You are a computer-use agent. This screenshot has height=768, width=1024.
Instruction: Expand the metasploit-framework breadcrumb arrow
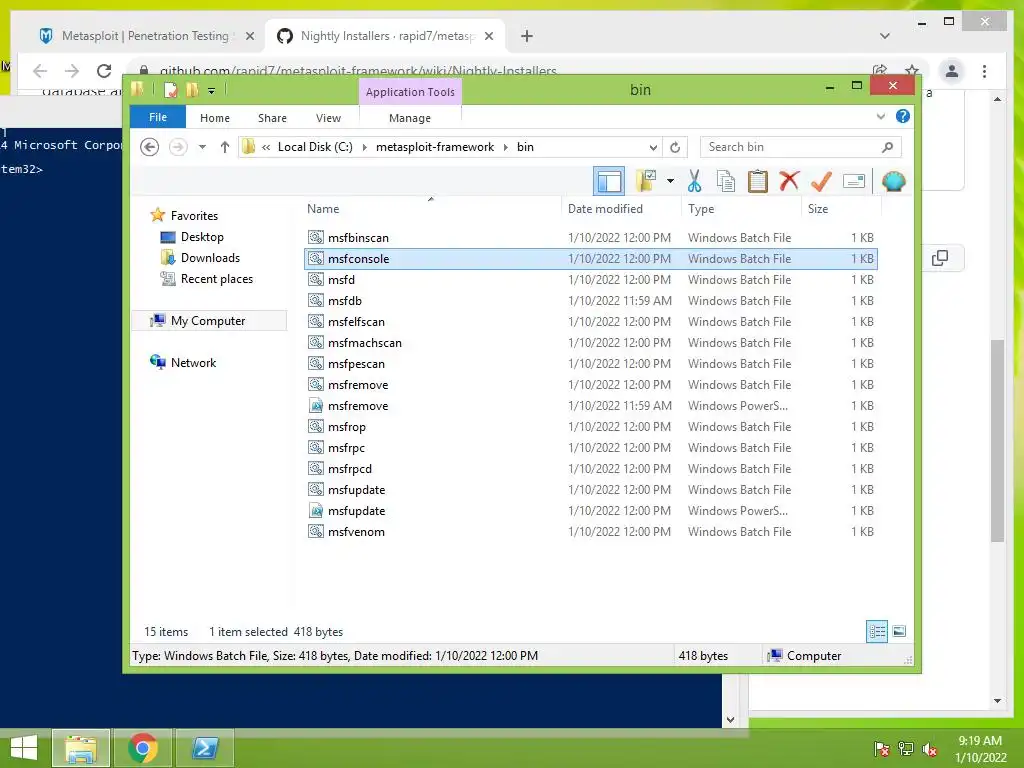point(505,147)
